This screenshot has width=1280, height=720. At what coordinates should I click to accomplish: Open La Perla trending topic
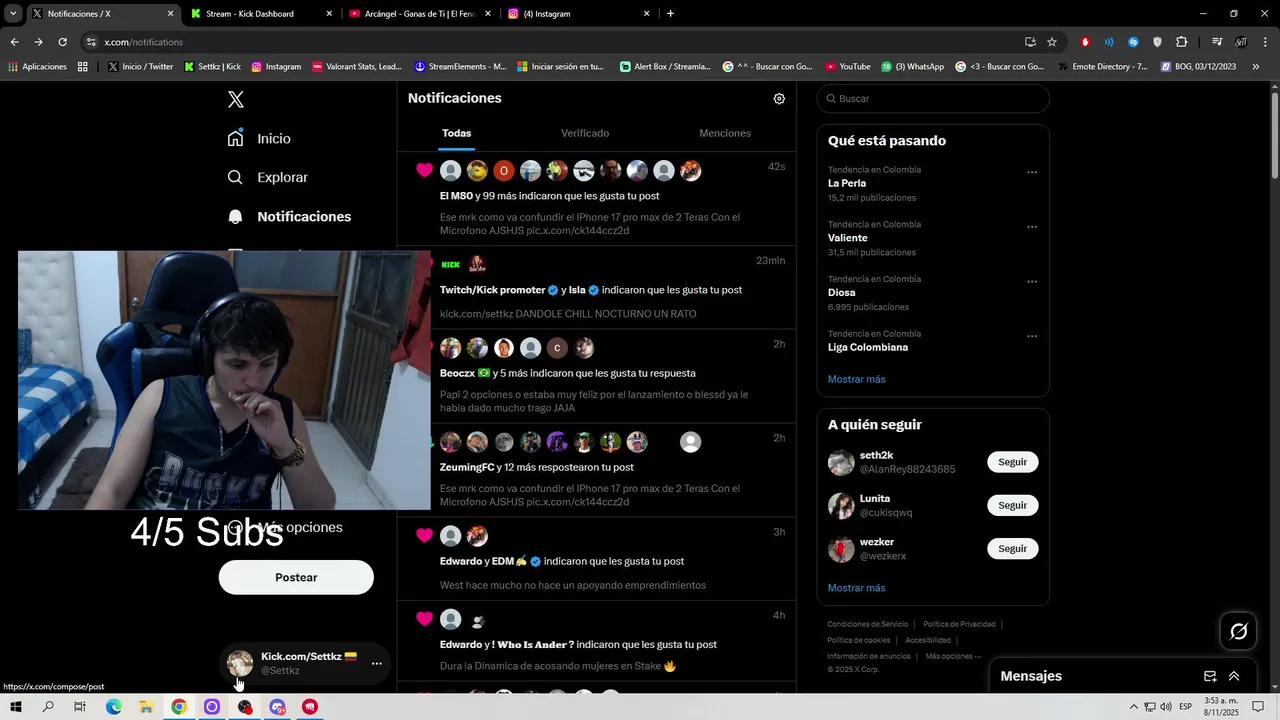(847, 183)
